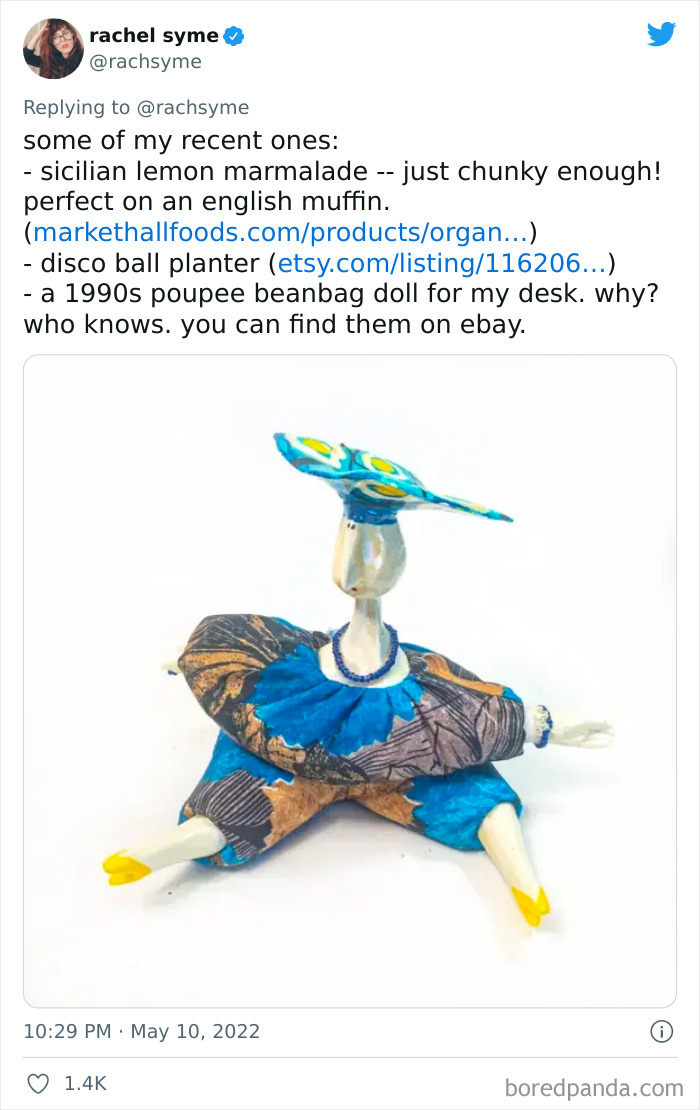This screenshot has width=700, height=1110.
Task: Click the rachel syme display name
Action: click(154, 35)
